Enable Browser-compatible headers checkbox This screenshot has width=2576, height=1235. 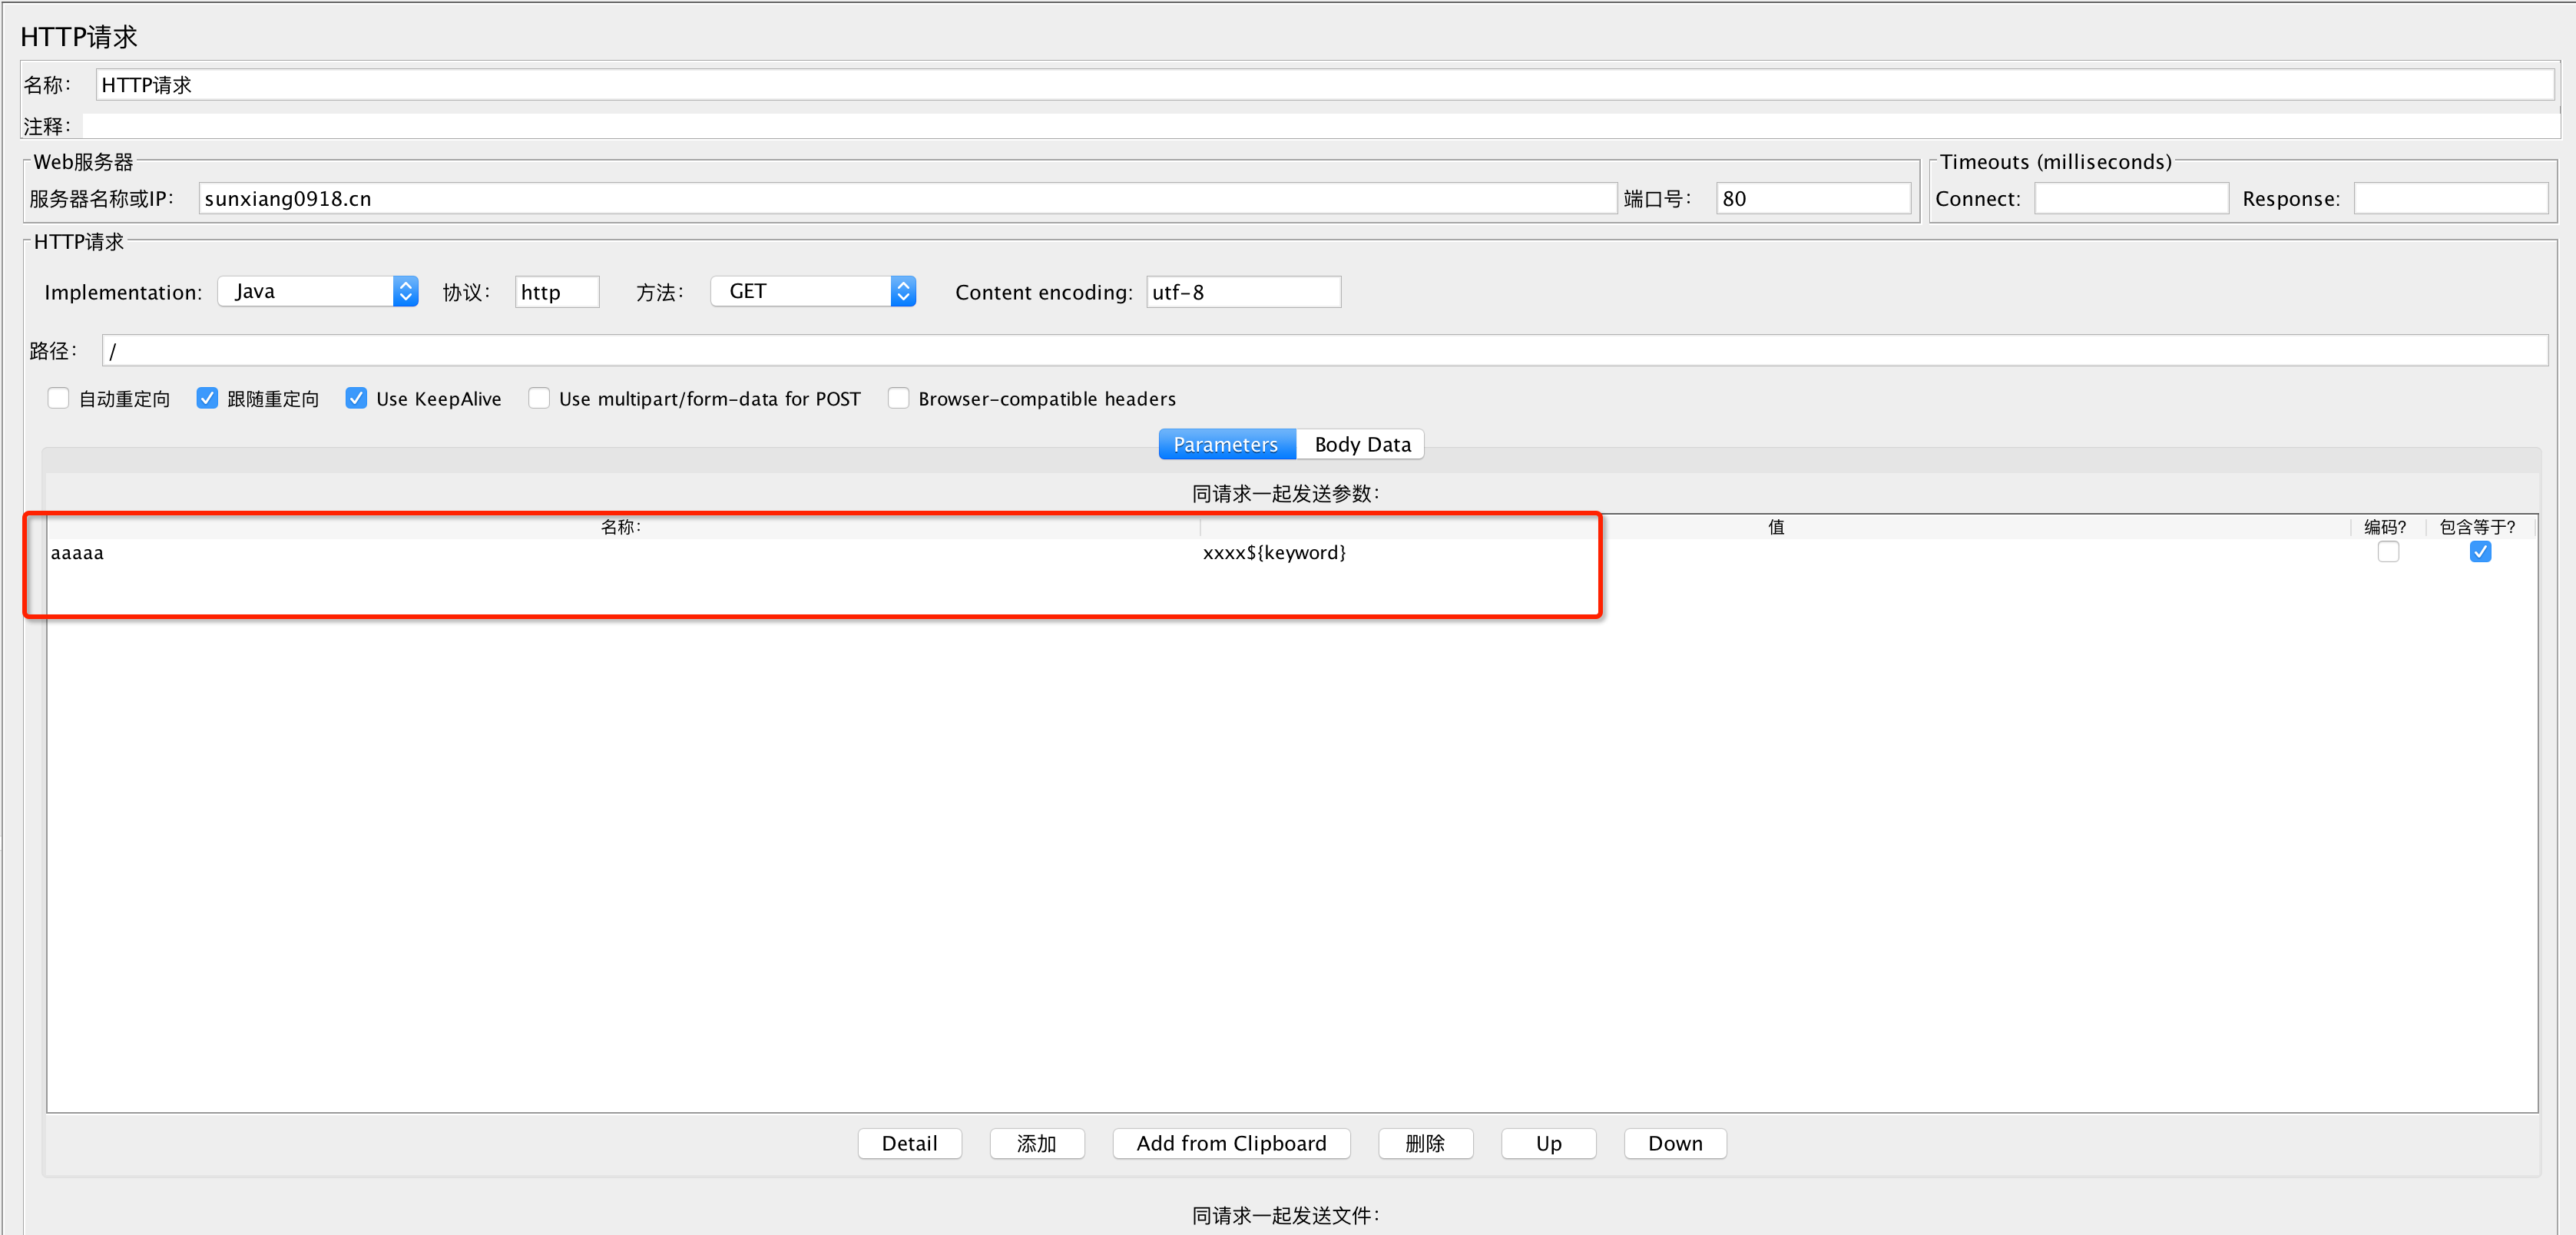(898, 398)
